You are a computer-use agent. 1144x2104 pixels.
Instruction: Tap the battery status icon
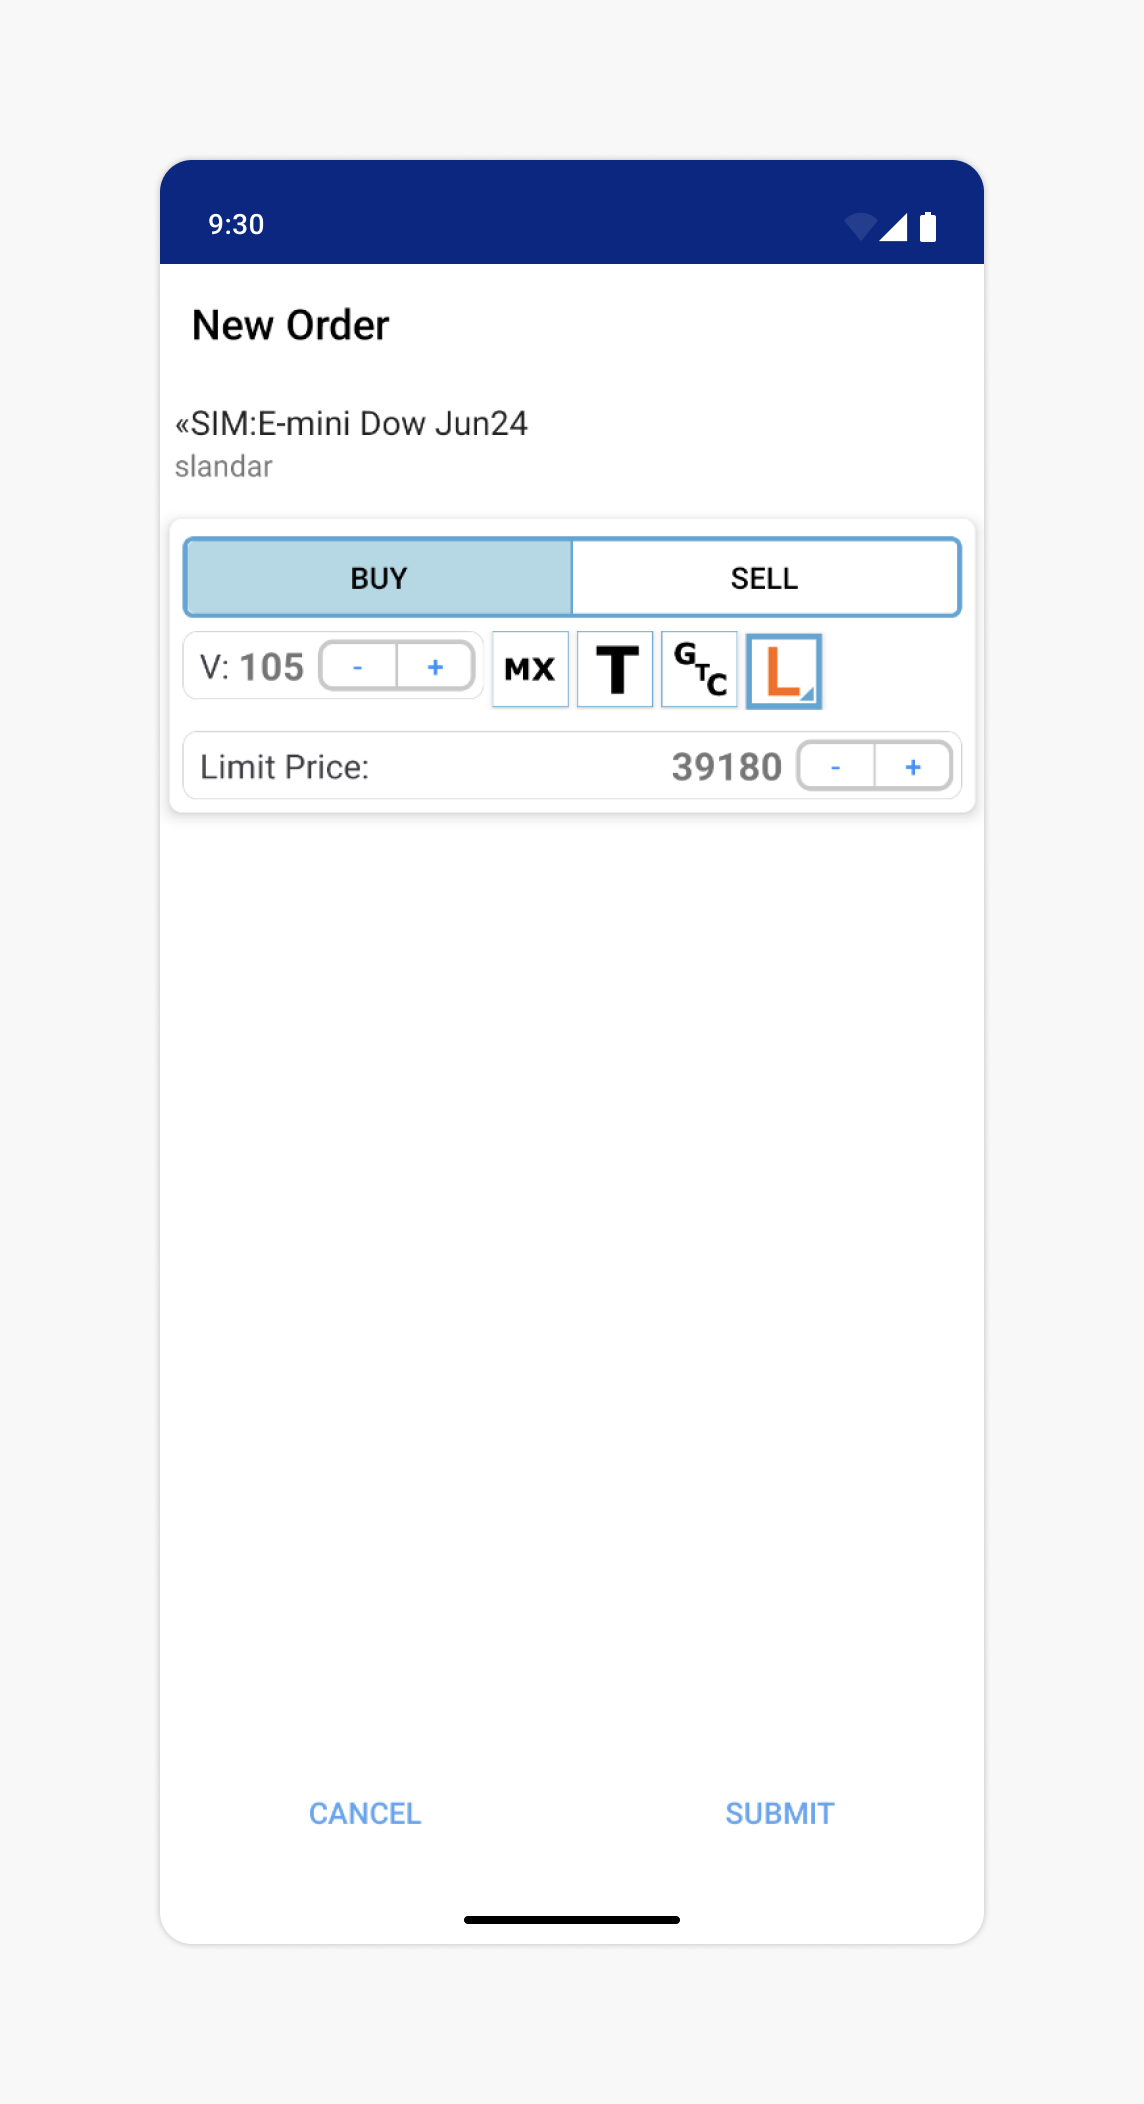[x=928, y=227]
